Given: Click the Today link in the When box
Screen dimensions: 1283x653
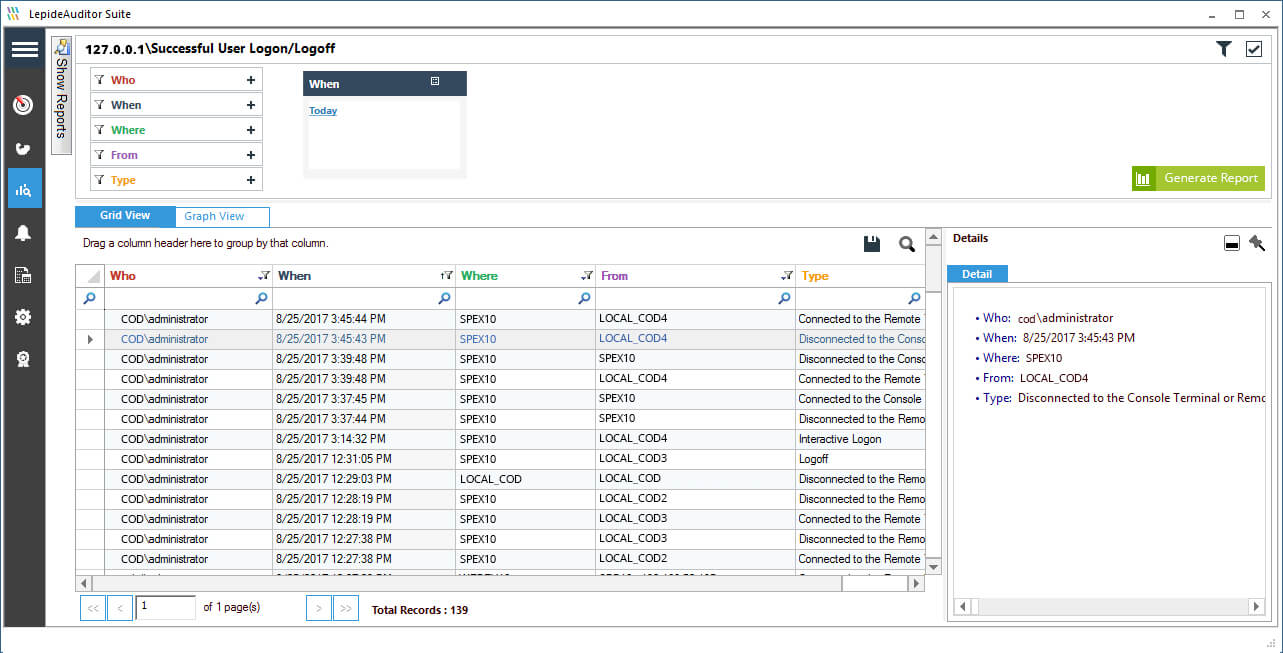Looking at the screenshot, I should [322, 110].
